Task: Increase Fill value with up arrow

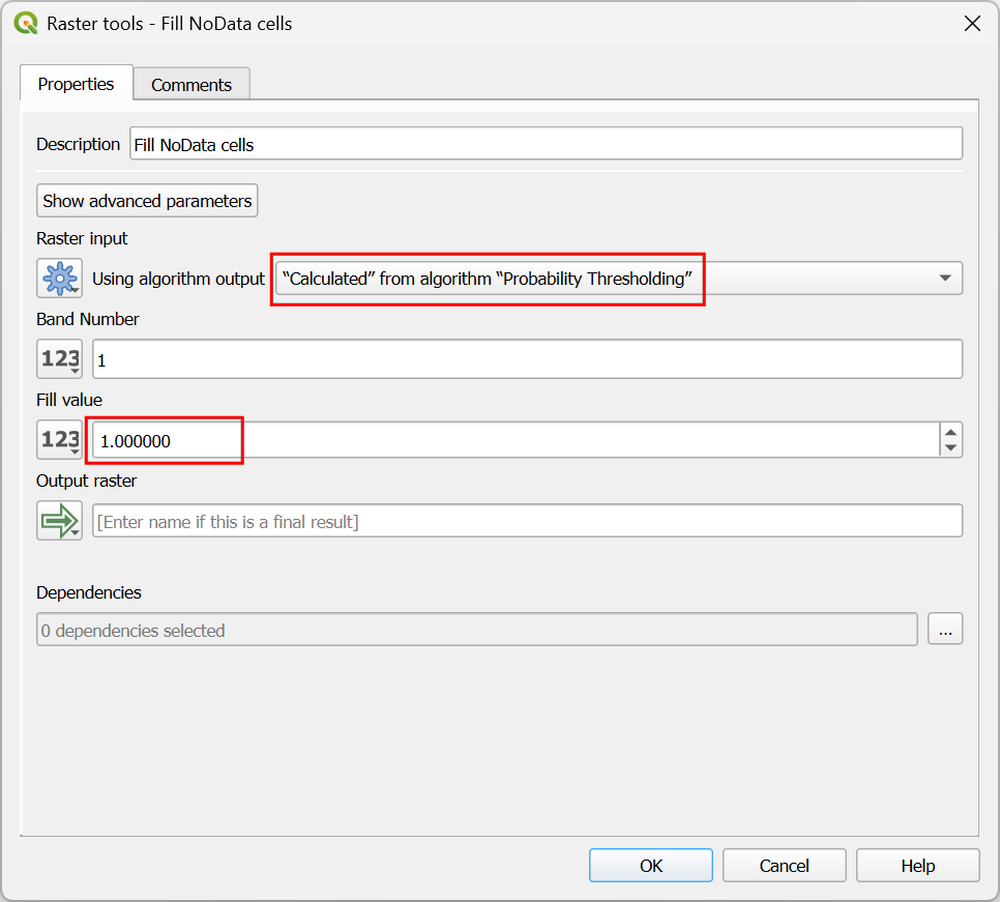Action: click(951, 432)
